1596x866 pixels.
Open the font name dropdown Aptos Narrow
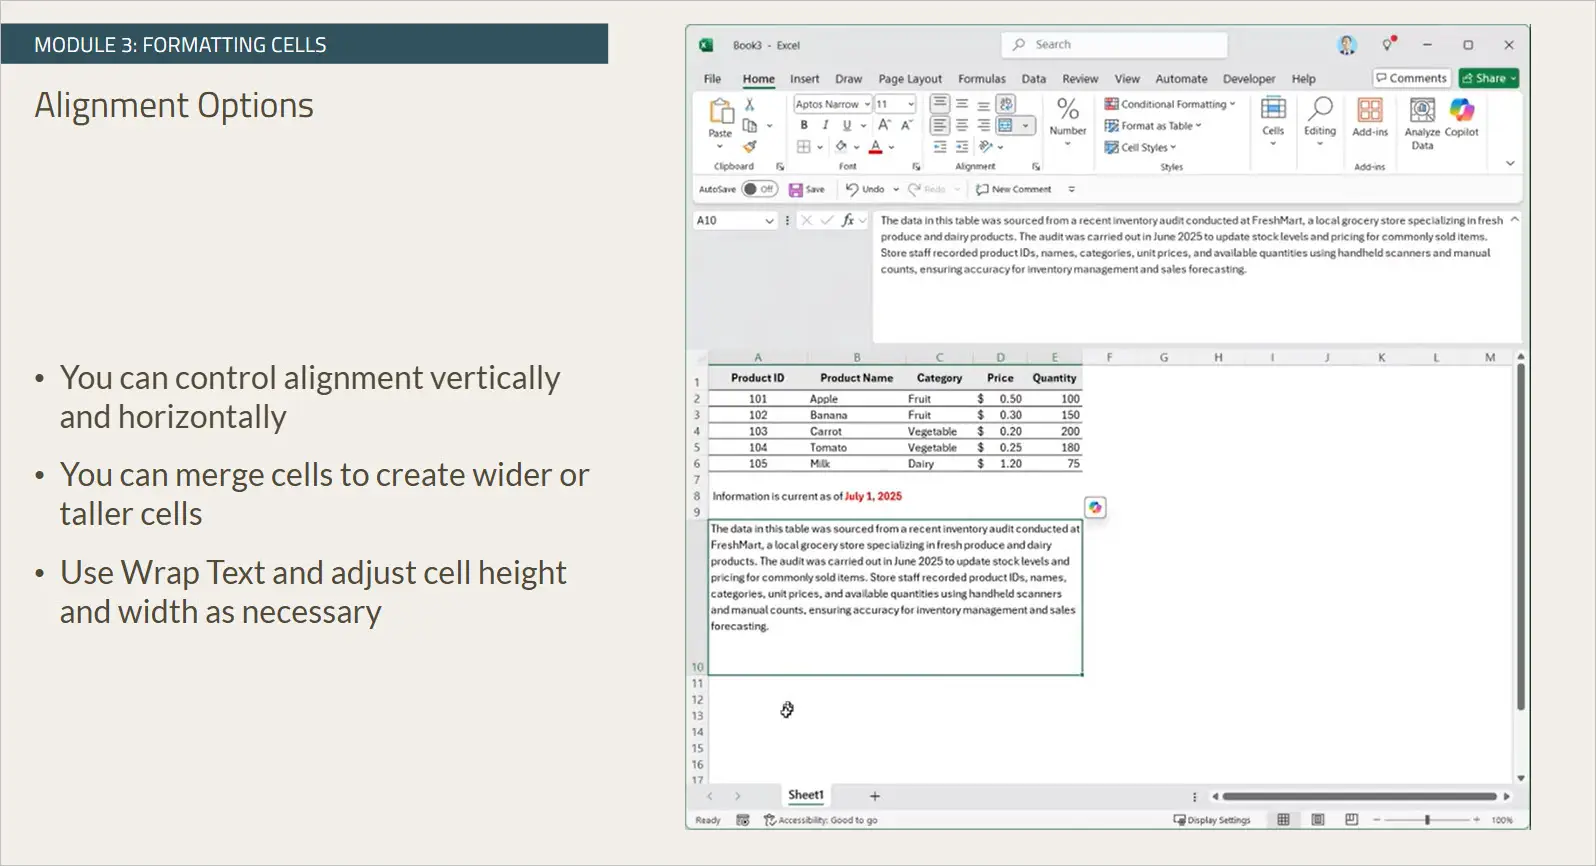point(867,104)
